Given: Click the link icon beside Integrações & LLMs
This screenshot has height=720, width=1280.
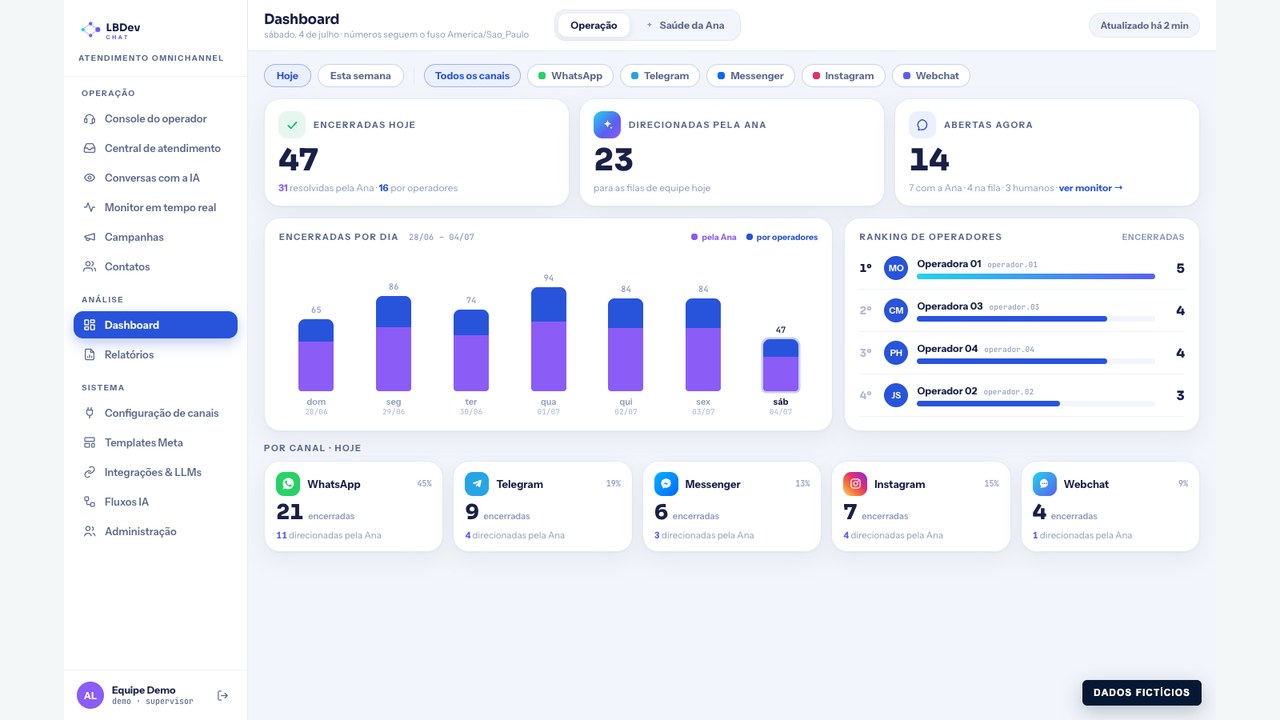Looking at the screenshot, I should [x=90, y=472].
